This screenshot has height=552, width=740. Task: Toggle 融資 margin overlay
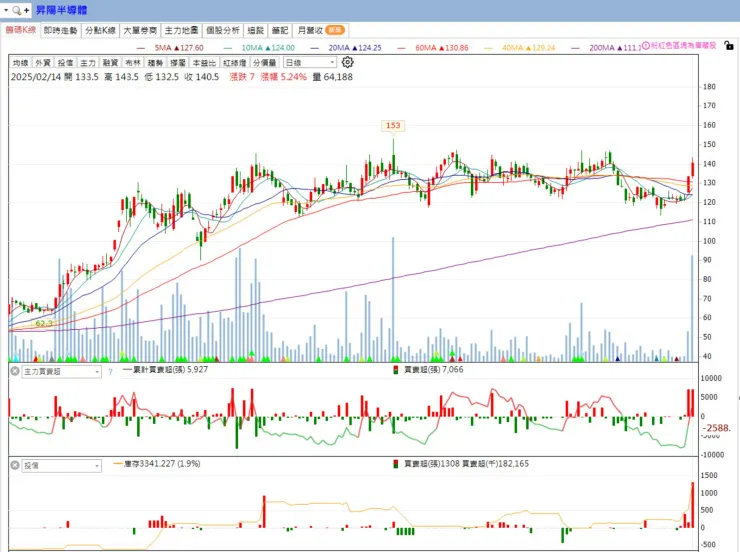click(110, 62)
